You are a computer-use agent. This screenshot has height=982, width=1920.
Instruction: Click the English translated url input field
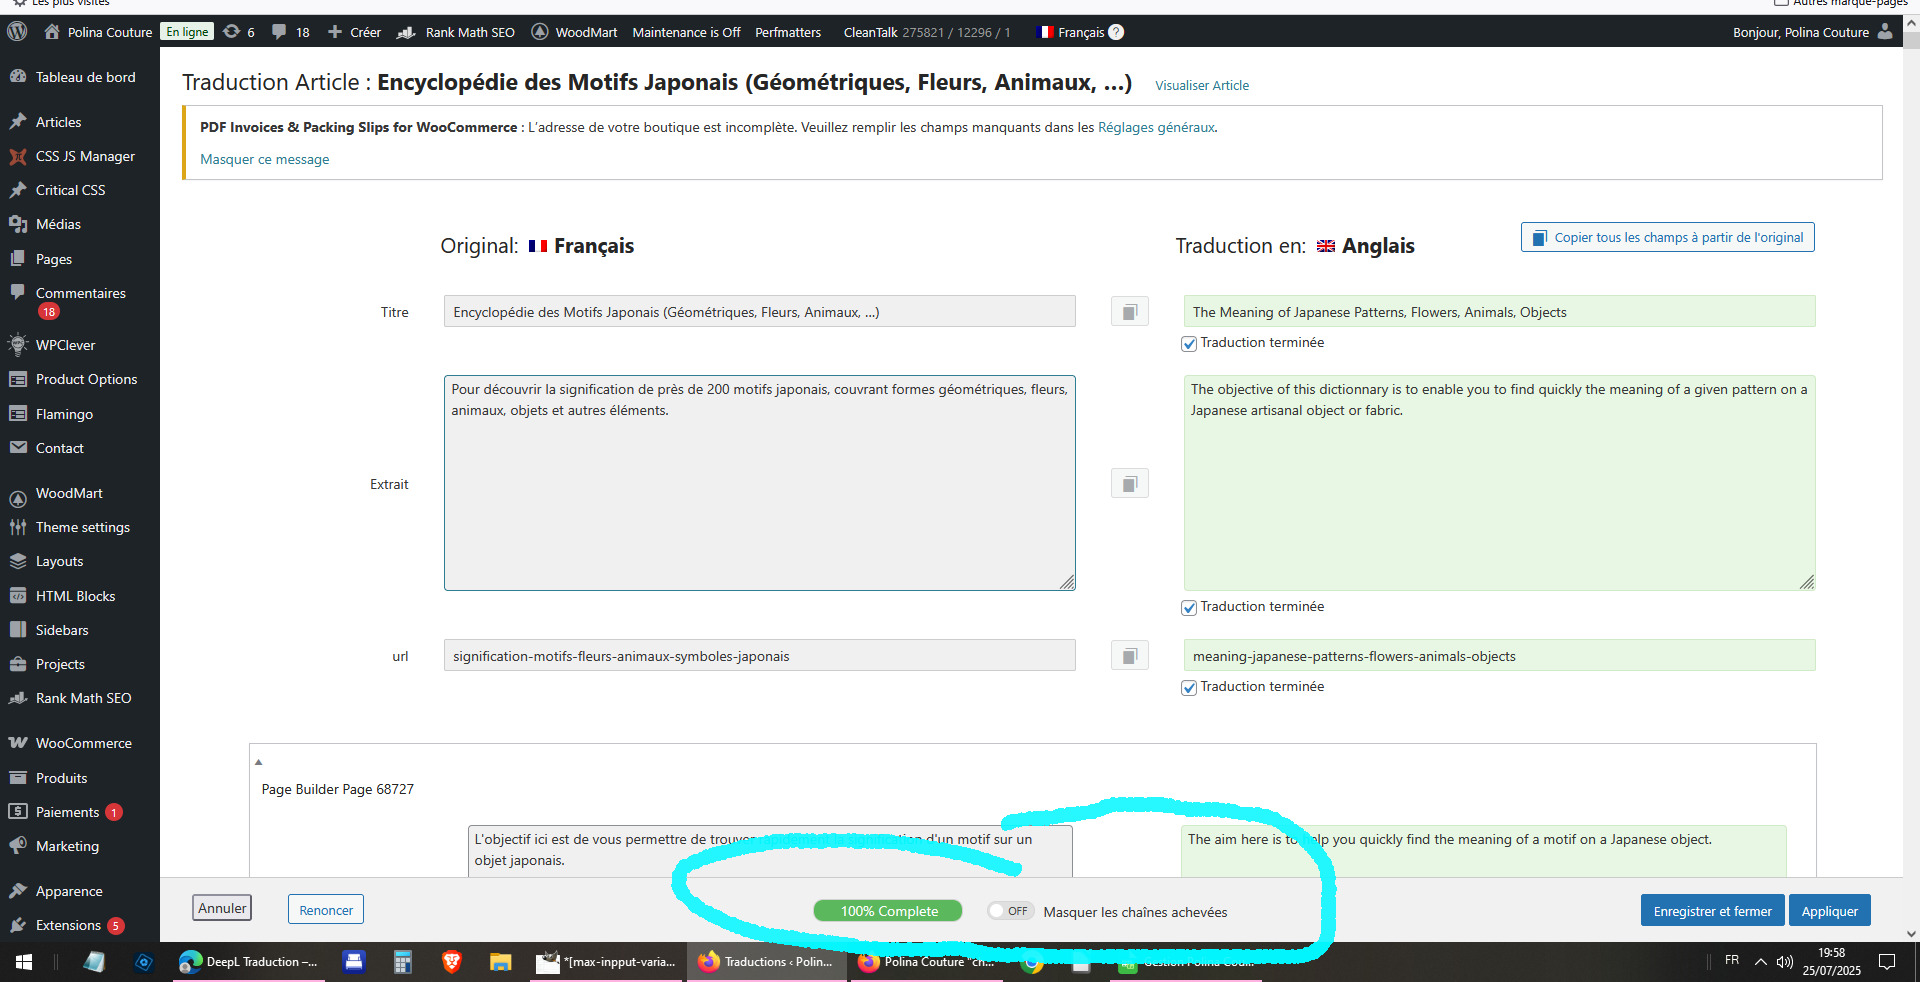pyautogui.click(x=1498, y=656)
